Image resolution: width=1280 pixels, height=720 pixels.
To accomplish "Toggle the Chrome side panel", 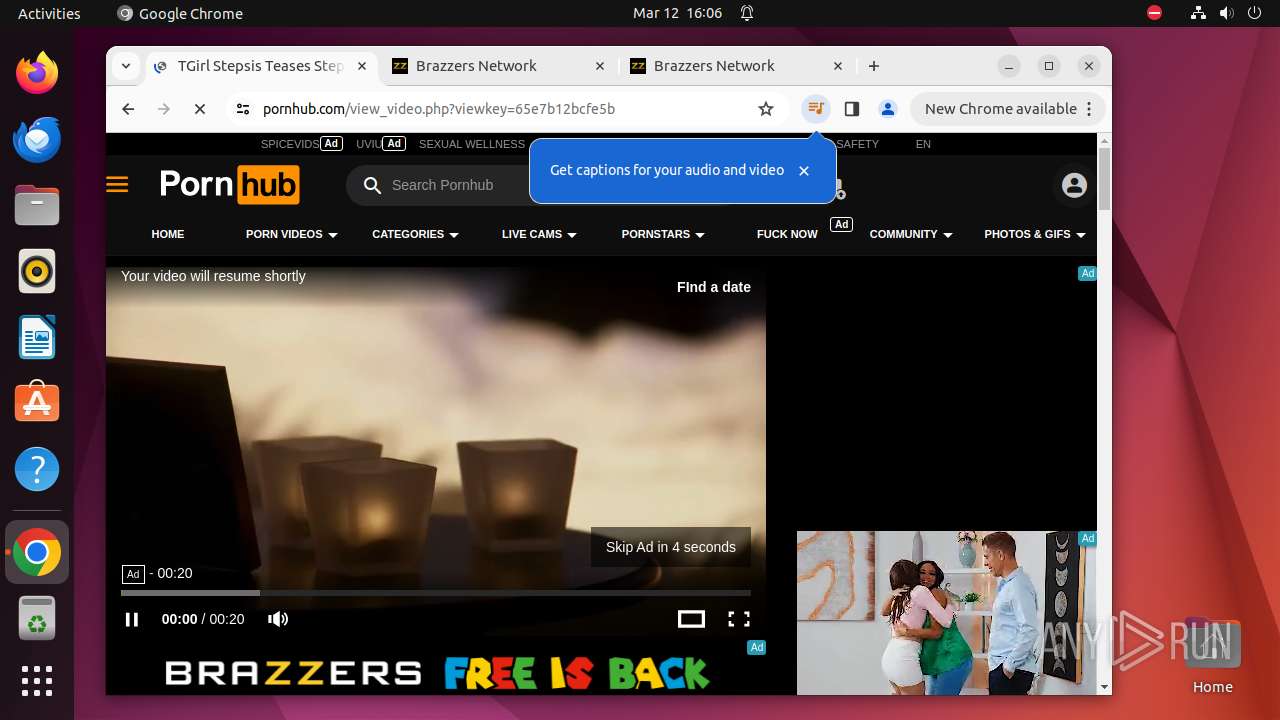I will point(852,109).
